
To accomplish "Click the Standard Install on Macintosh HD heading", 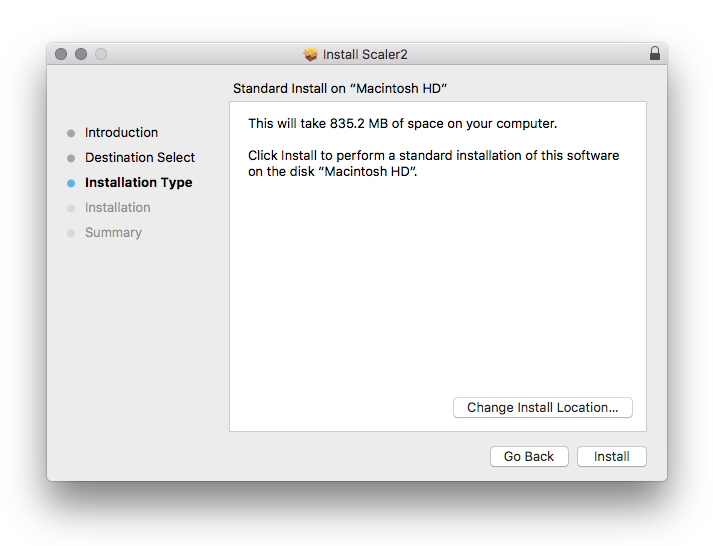I will [x=340, y=89].
